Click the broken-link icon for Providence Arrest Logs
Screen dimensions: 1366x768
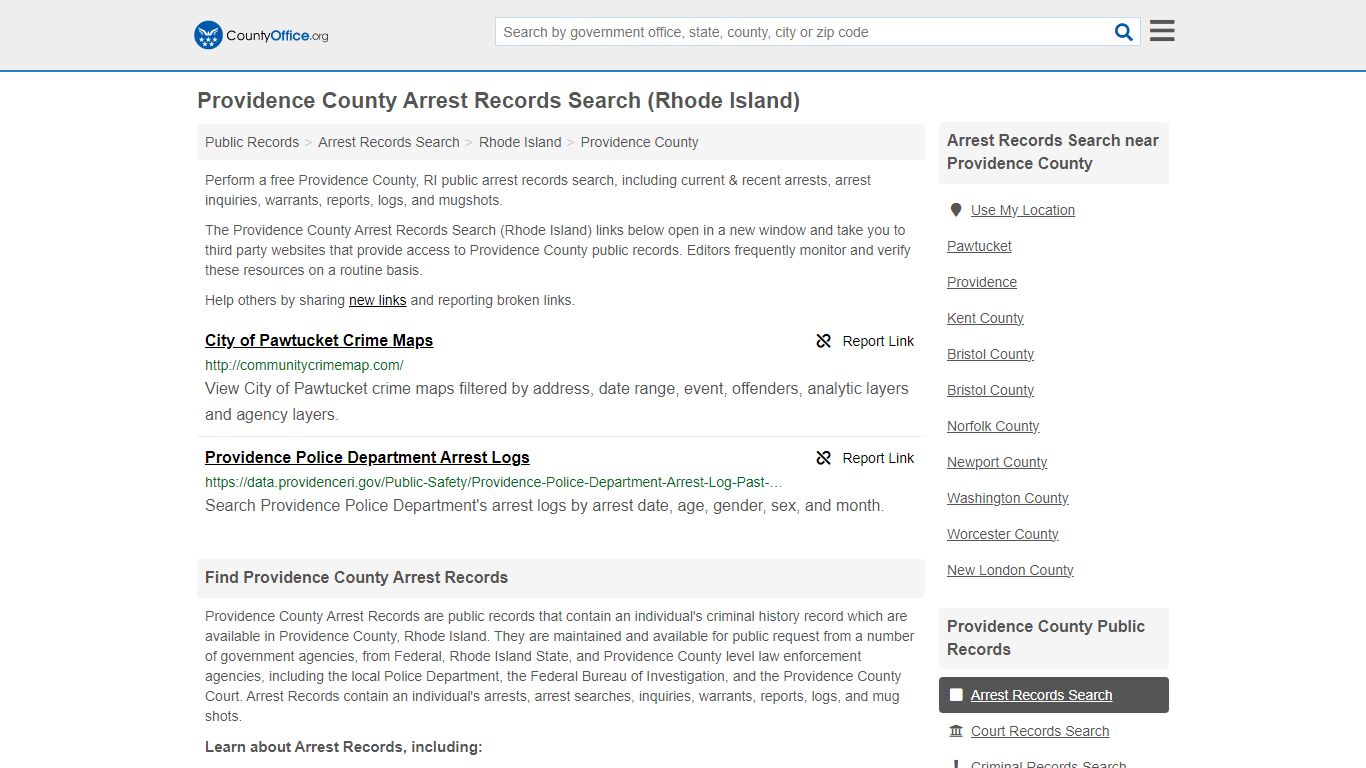pos(824,458)
